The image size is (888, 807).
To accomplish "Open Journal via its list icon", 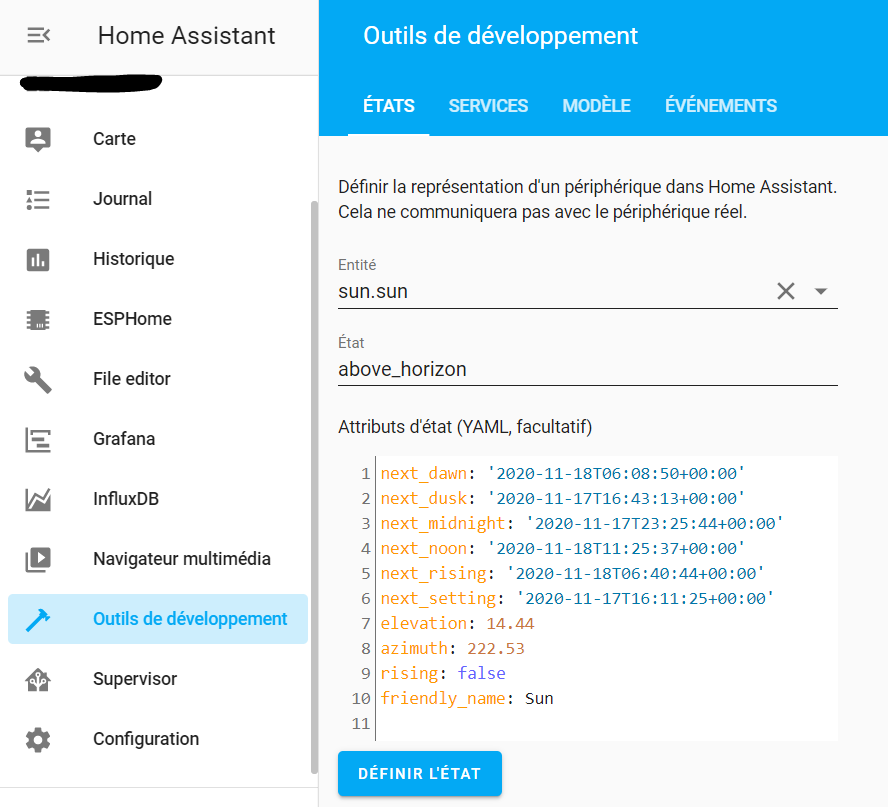I will (x=38, y=199).
